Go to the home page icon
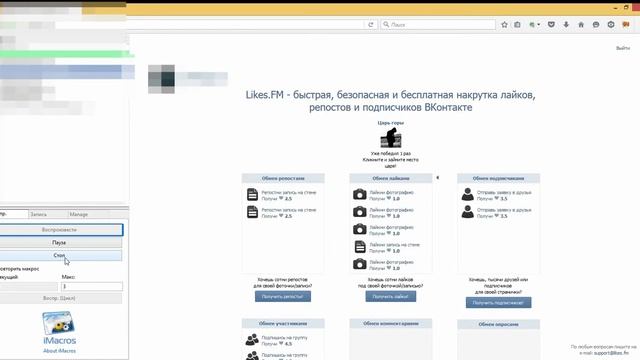The image size is (640, 360). point(581,24)
